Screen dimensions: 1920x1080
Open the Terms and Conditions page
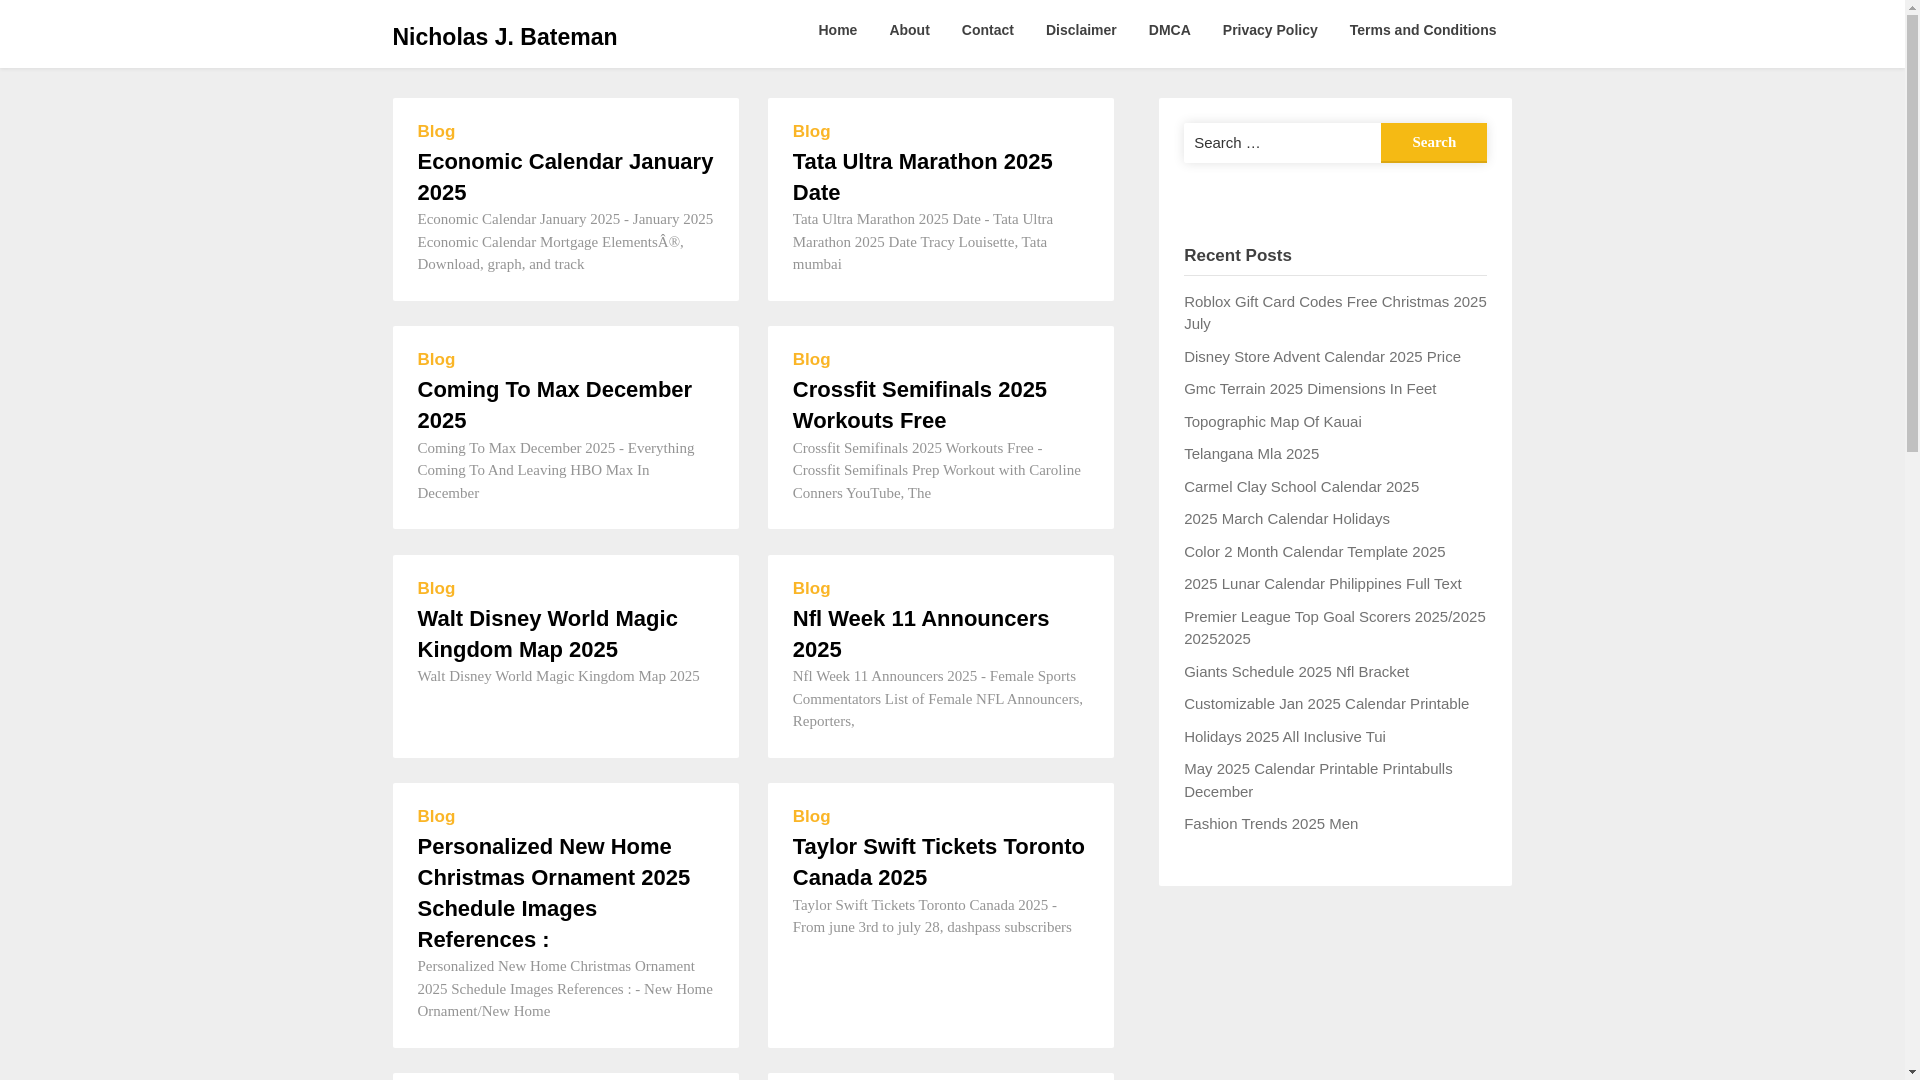[1422, 30]
